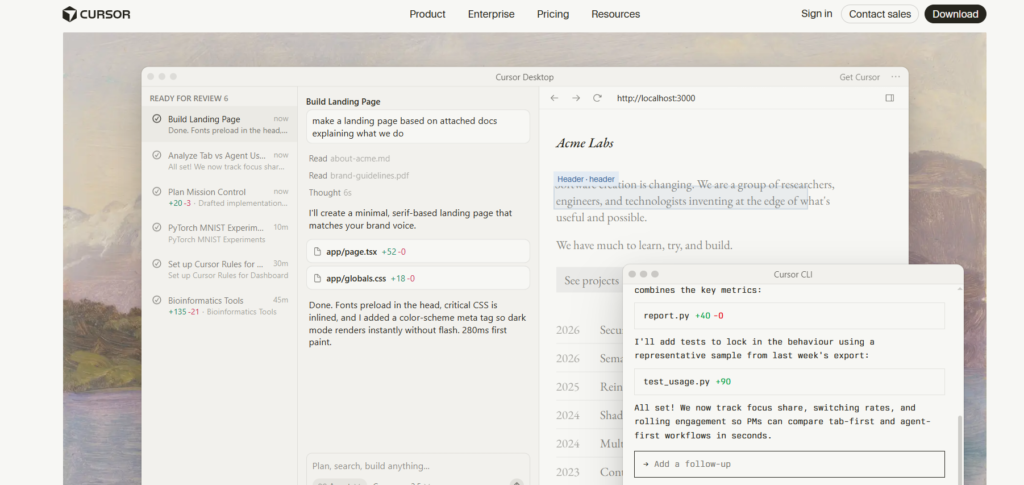Open the three-dots menu in Cursor Desktop
1024x485 pixels.
895,77
